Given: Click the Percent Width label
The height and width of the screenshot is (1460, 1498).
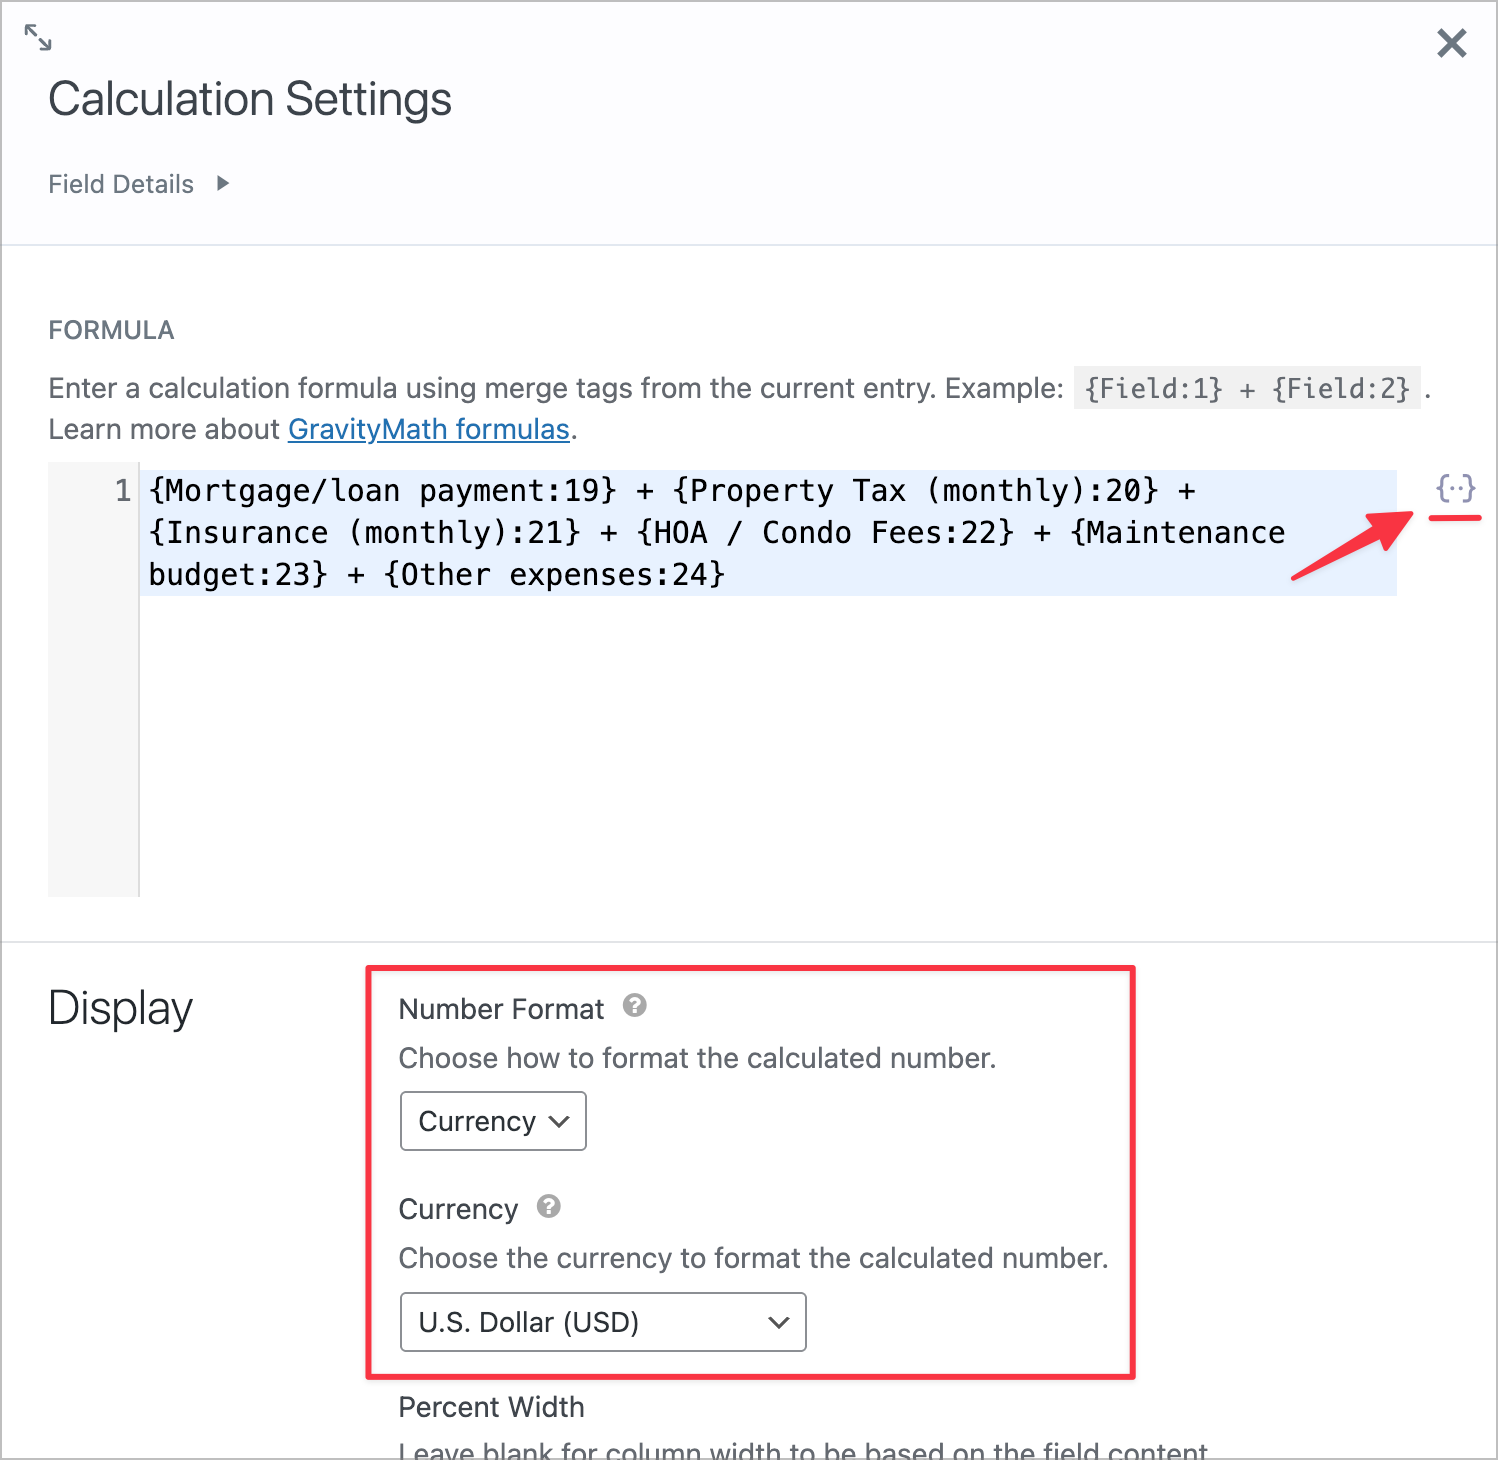Looking at the screenshot, I should point(491,1406).
